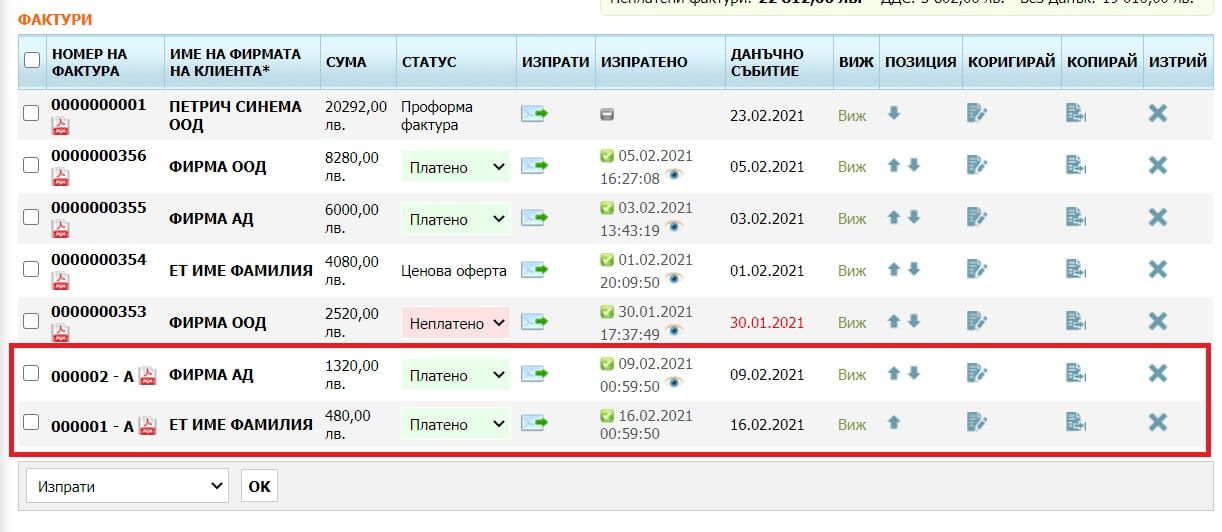The image size is (1222, 532).
Task: Delete invoice 0000000353 with the X icon
Action: click(x=1158, y=321)
